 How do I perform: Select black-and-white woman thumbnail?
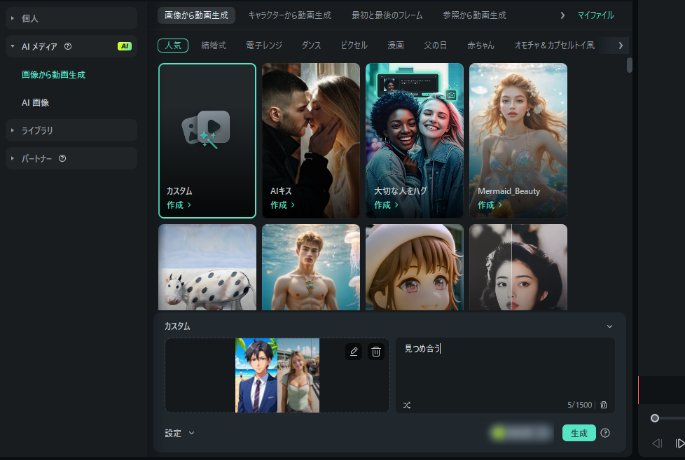[x=518, y=267]
